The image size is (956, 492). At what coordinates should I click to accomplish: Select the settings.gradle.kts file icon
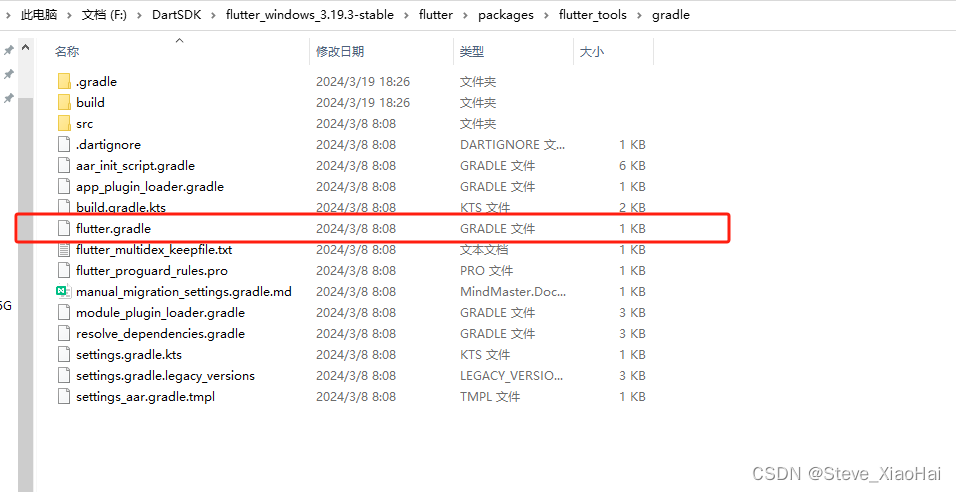point(64,354)
